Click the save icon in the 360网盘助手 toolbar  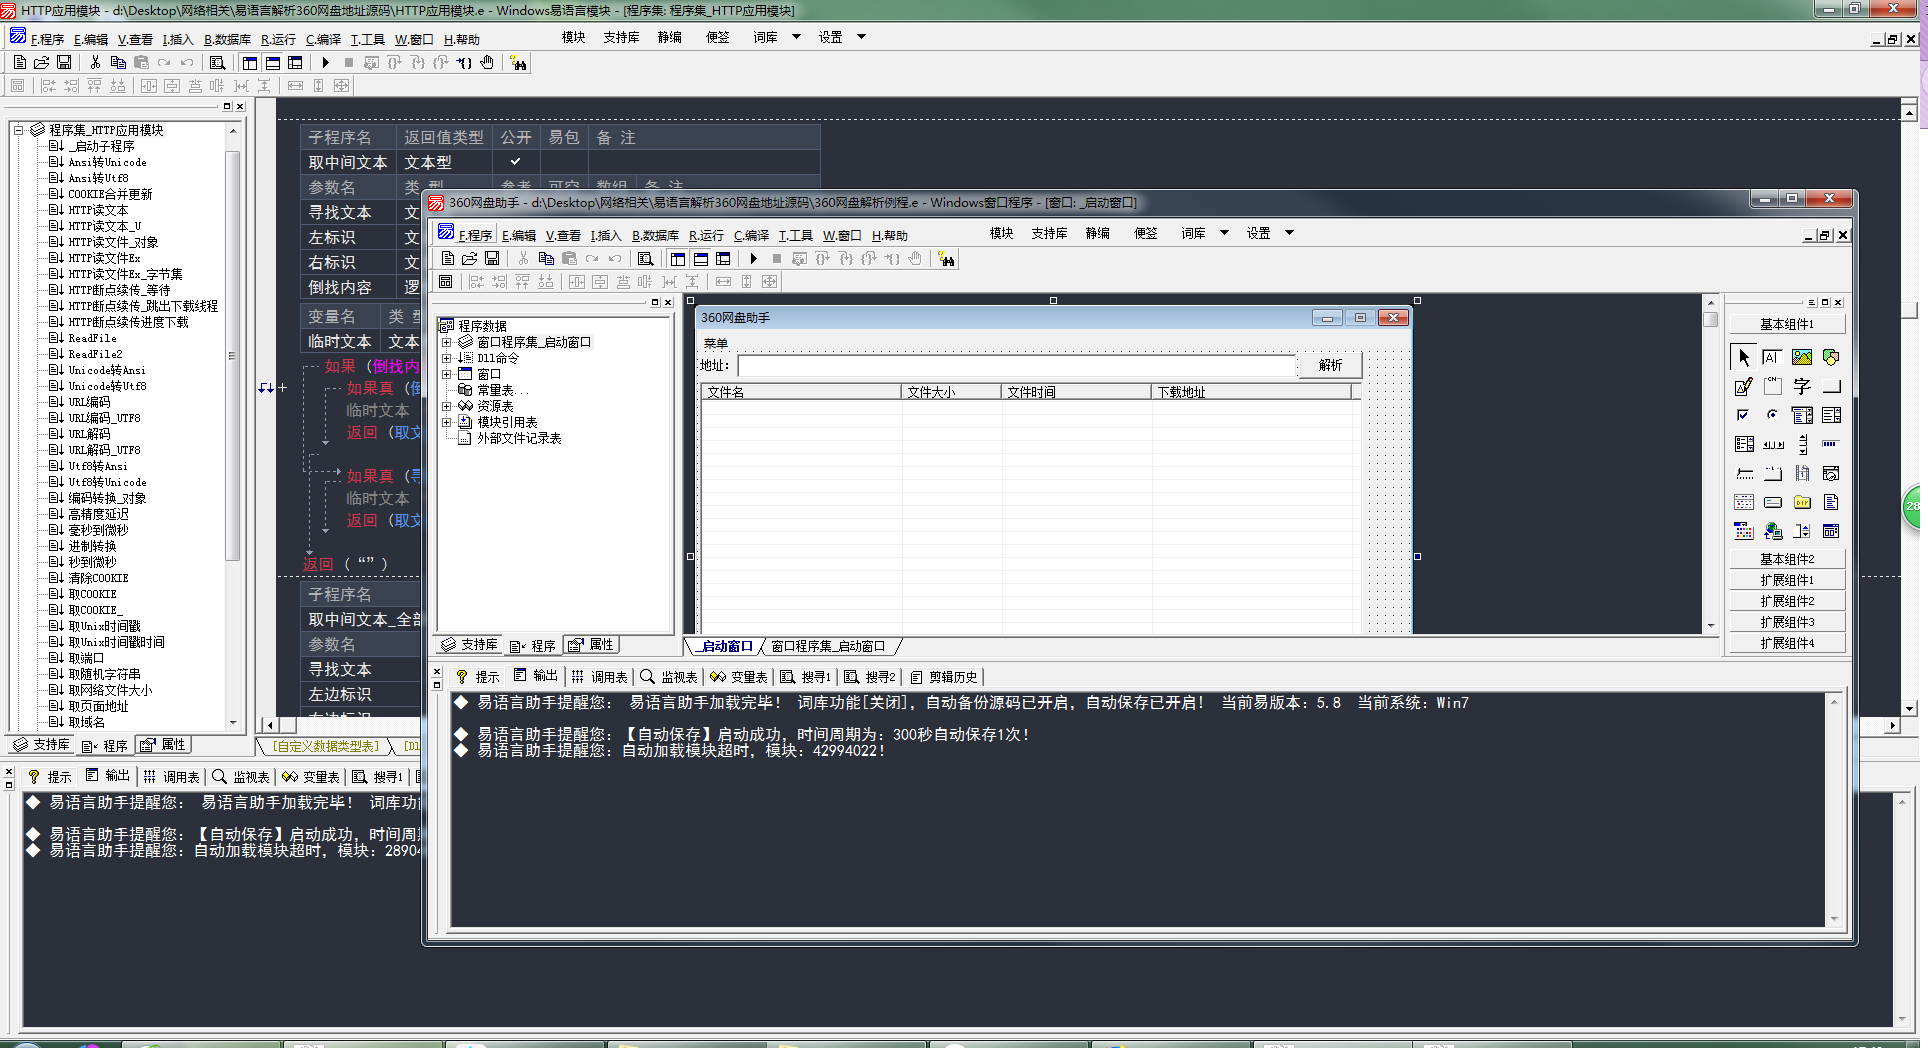pos(492,259)
